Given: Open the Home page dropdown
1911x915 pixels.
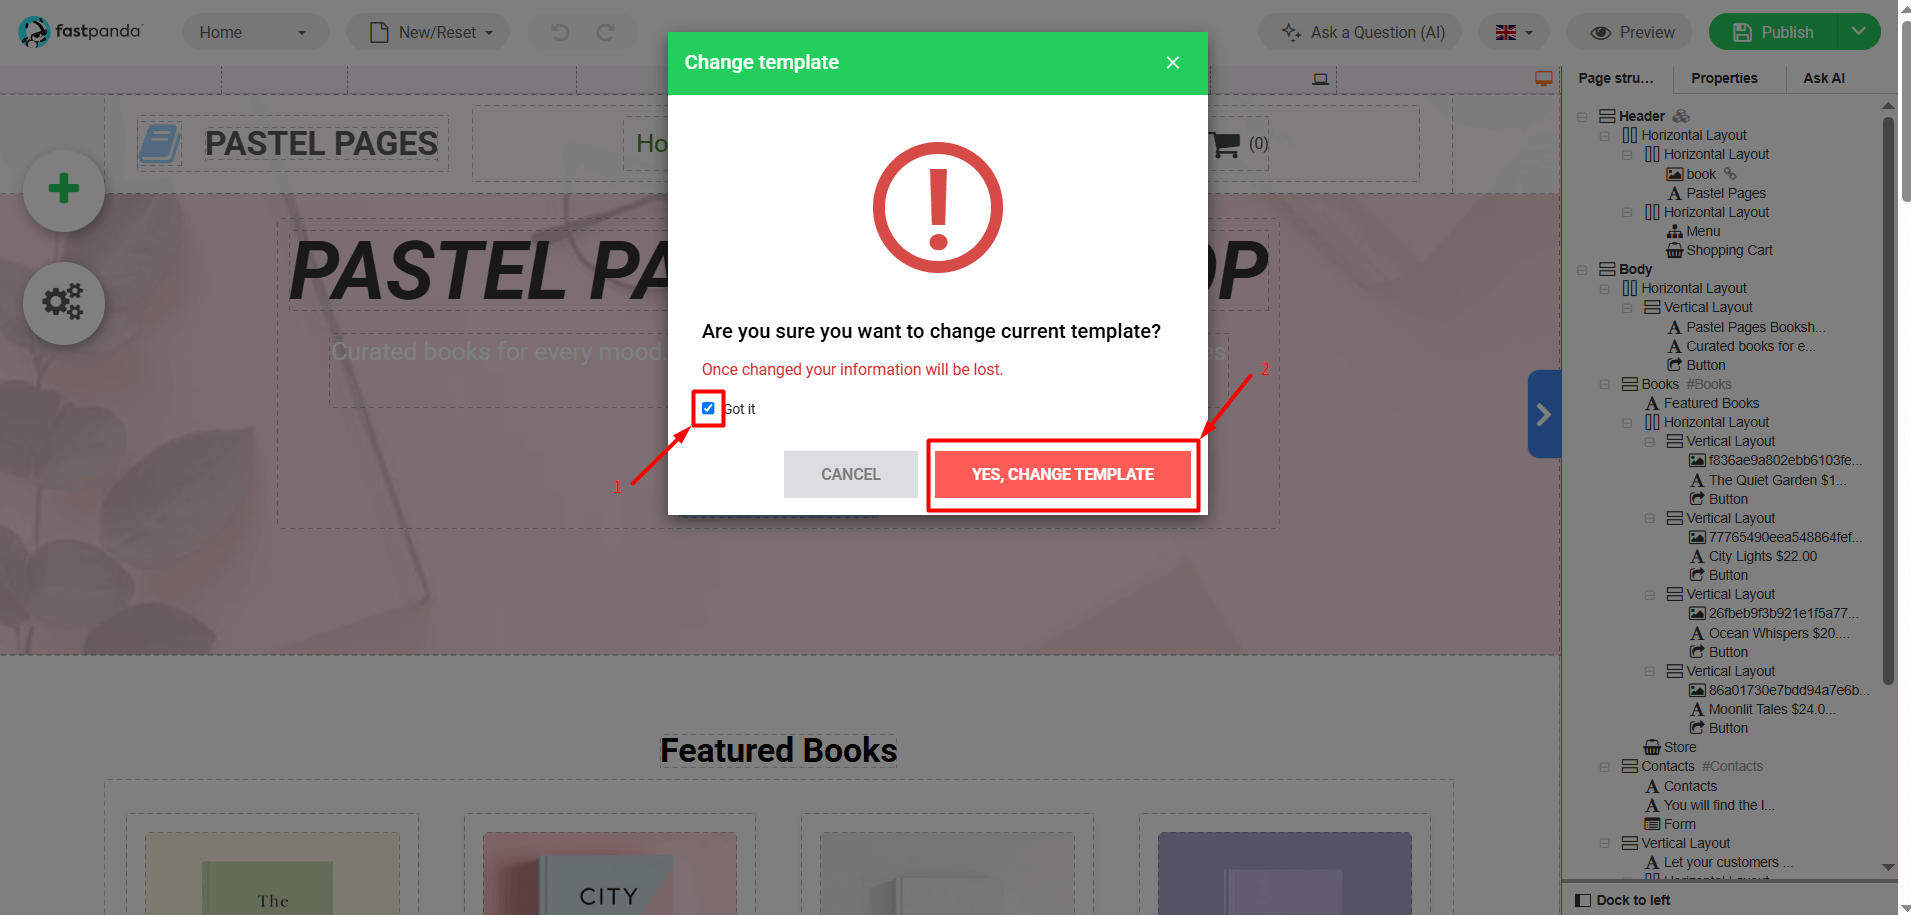Looking at the screenshot, I should tap(255, 32).
